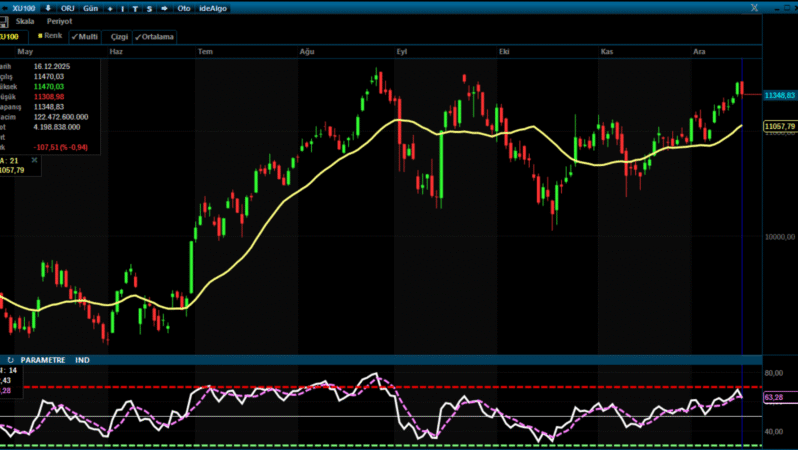Open the Gün period dropdown
Screen dimensions: 798x450
[90, 7]
